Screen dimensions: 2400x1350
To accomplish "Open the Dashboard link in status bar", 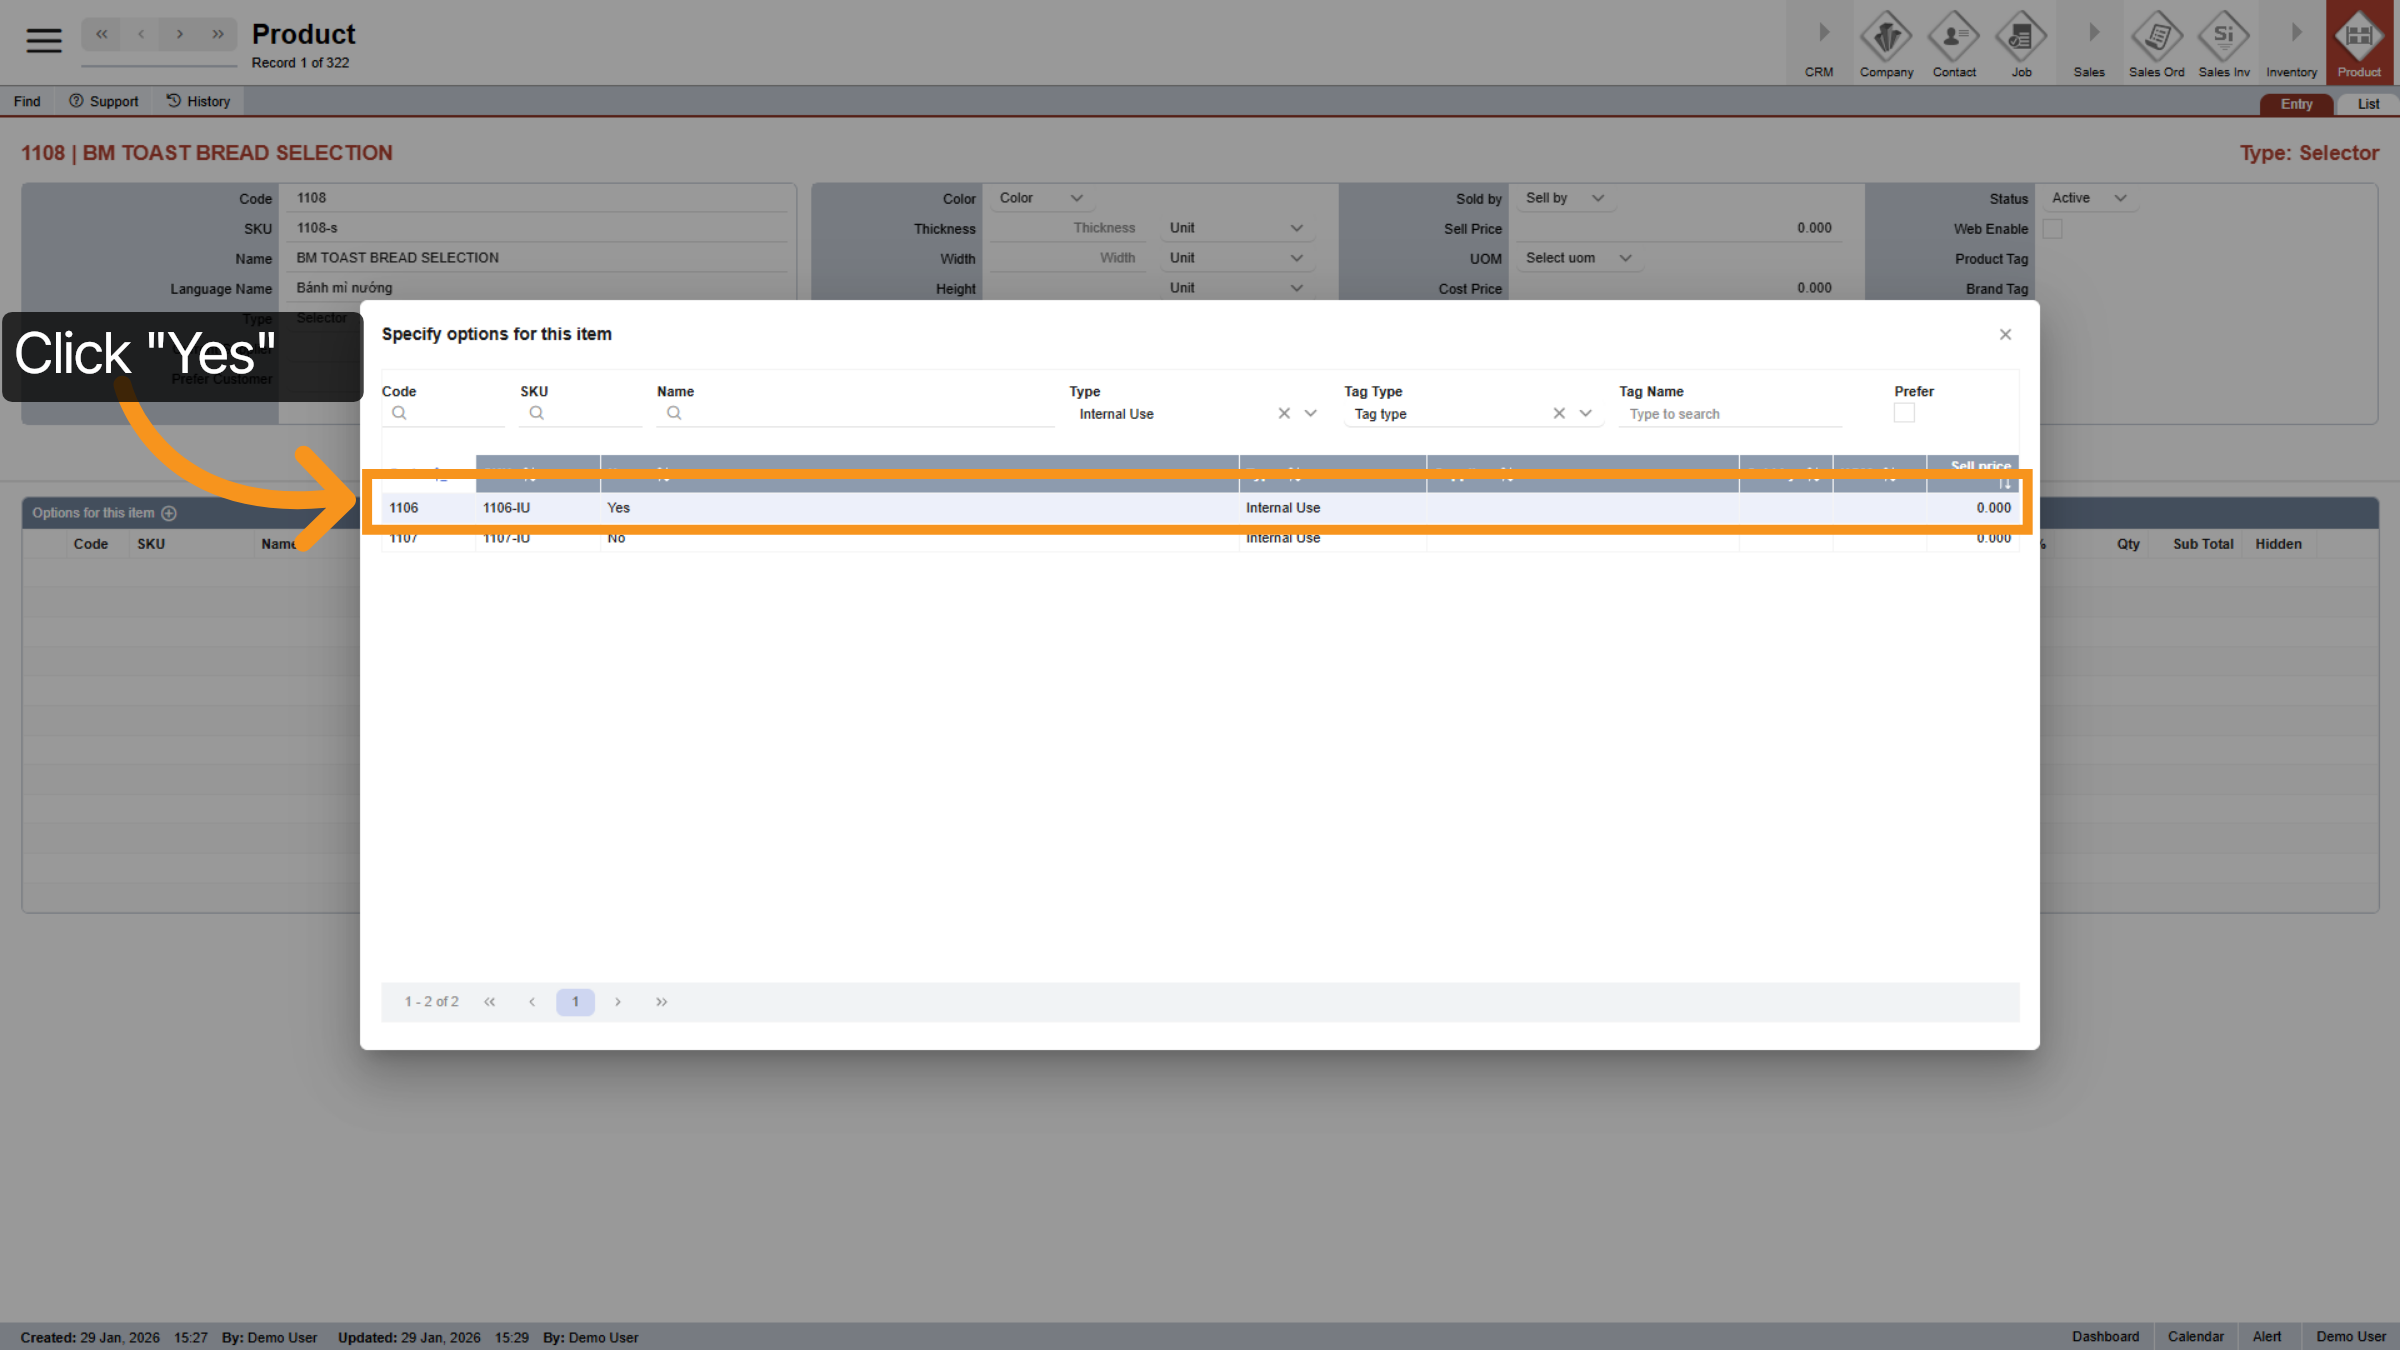I will point(2105,1336).
